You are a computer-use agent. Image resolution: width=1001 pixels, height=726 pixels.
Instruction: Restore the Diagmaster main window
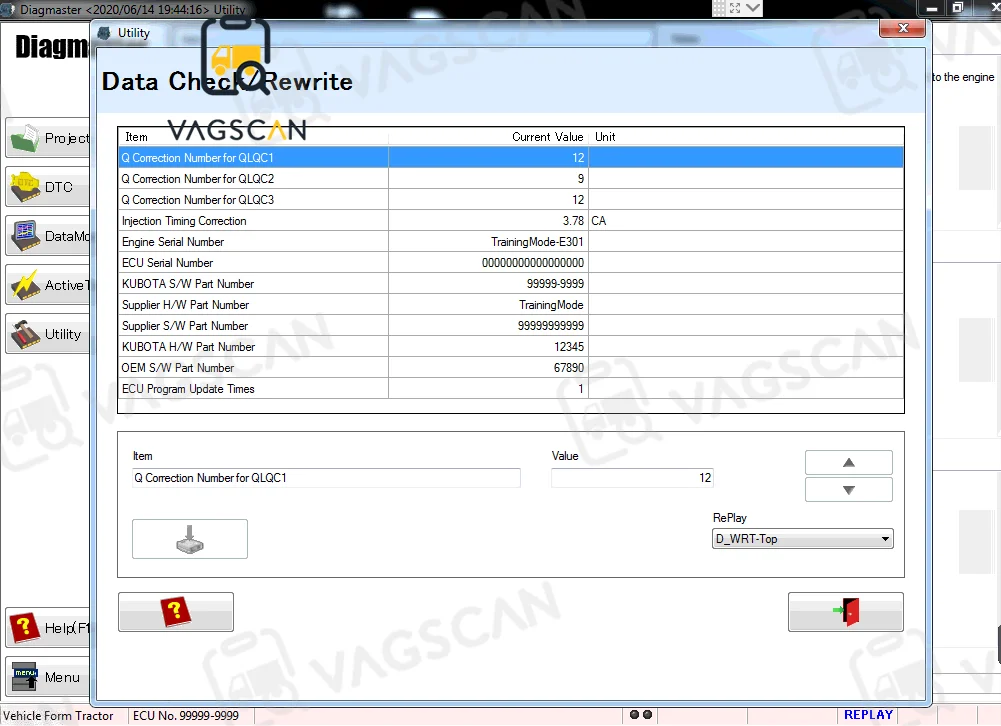click(958, 8)
